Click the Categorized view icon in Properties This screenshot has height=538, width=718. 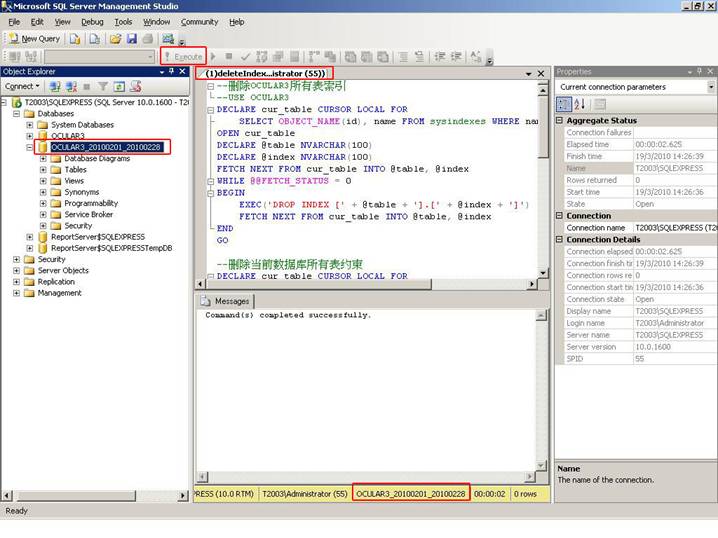click(x=564, y=104)
